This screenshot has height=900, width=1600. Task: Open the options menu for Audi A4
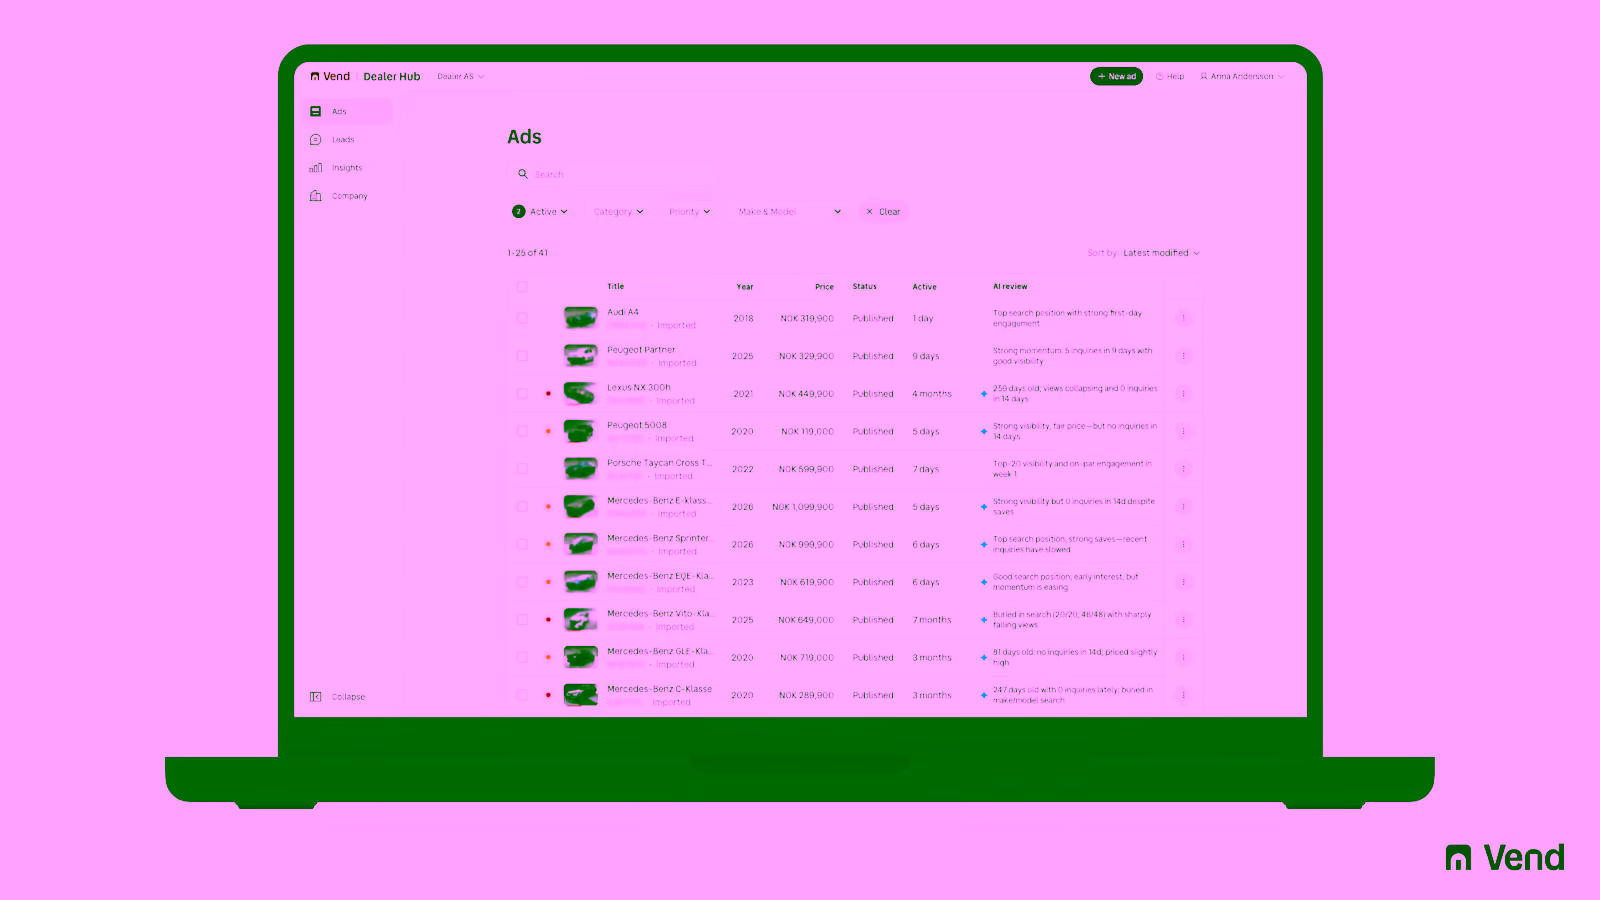click(x=1183, y=318)
